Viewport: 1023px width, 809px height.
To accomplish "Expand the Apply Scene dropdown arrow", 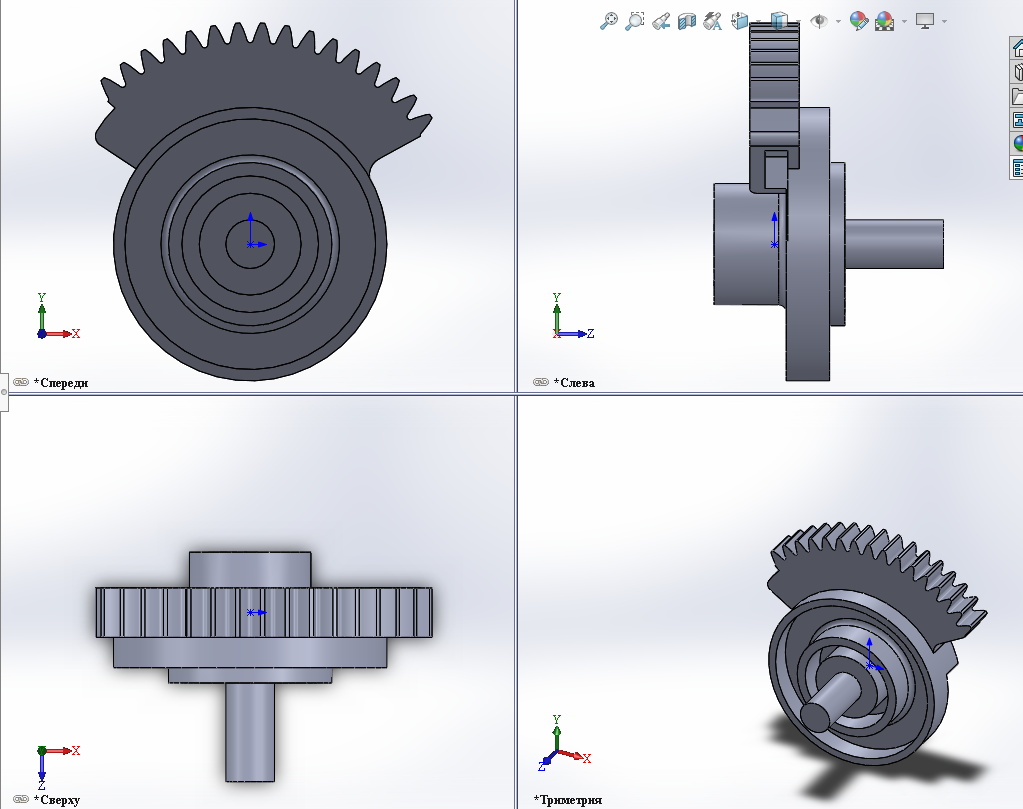I will click(x=904, y=22).
